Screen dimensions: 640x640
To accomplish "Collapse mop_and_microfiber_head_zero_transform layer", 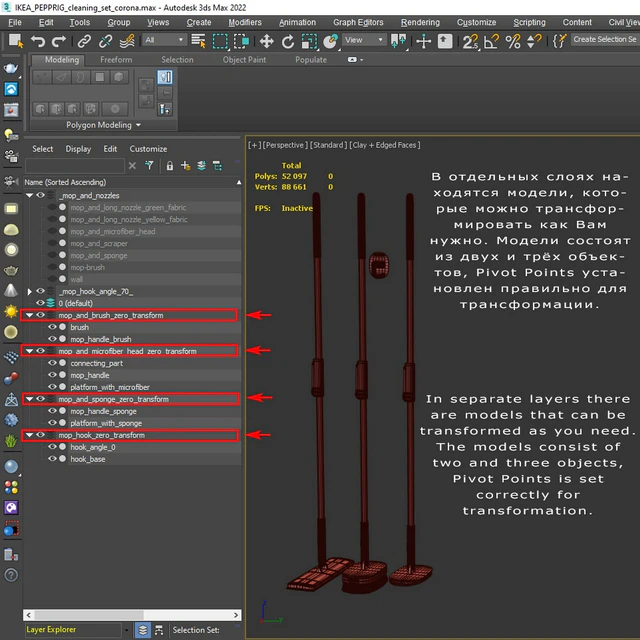I will [29, 351].
